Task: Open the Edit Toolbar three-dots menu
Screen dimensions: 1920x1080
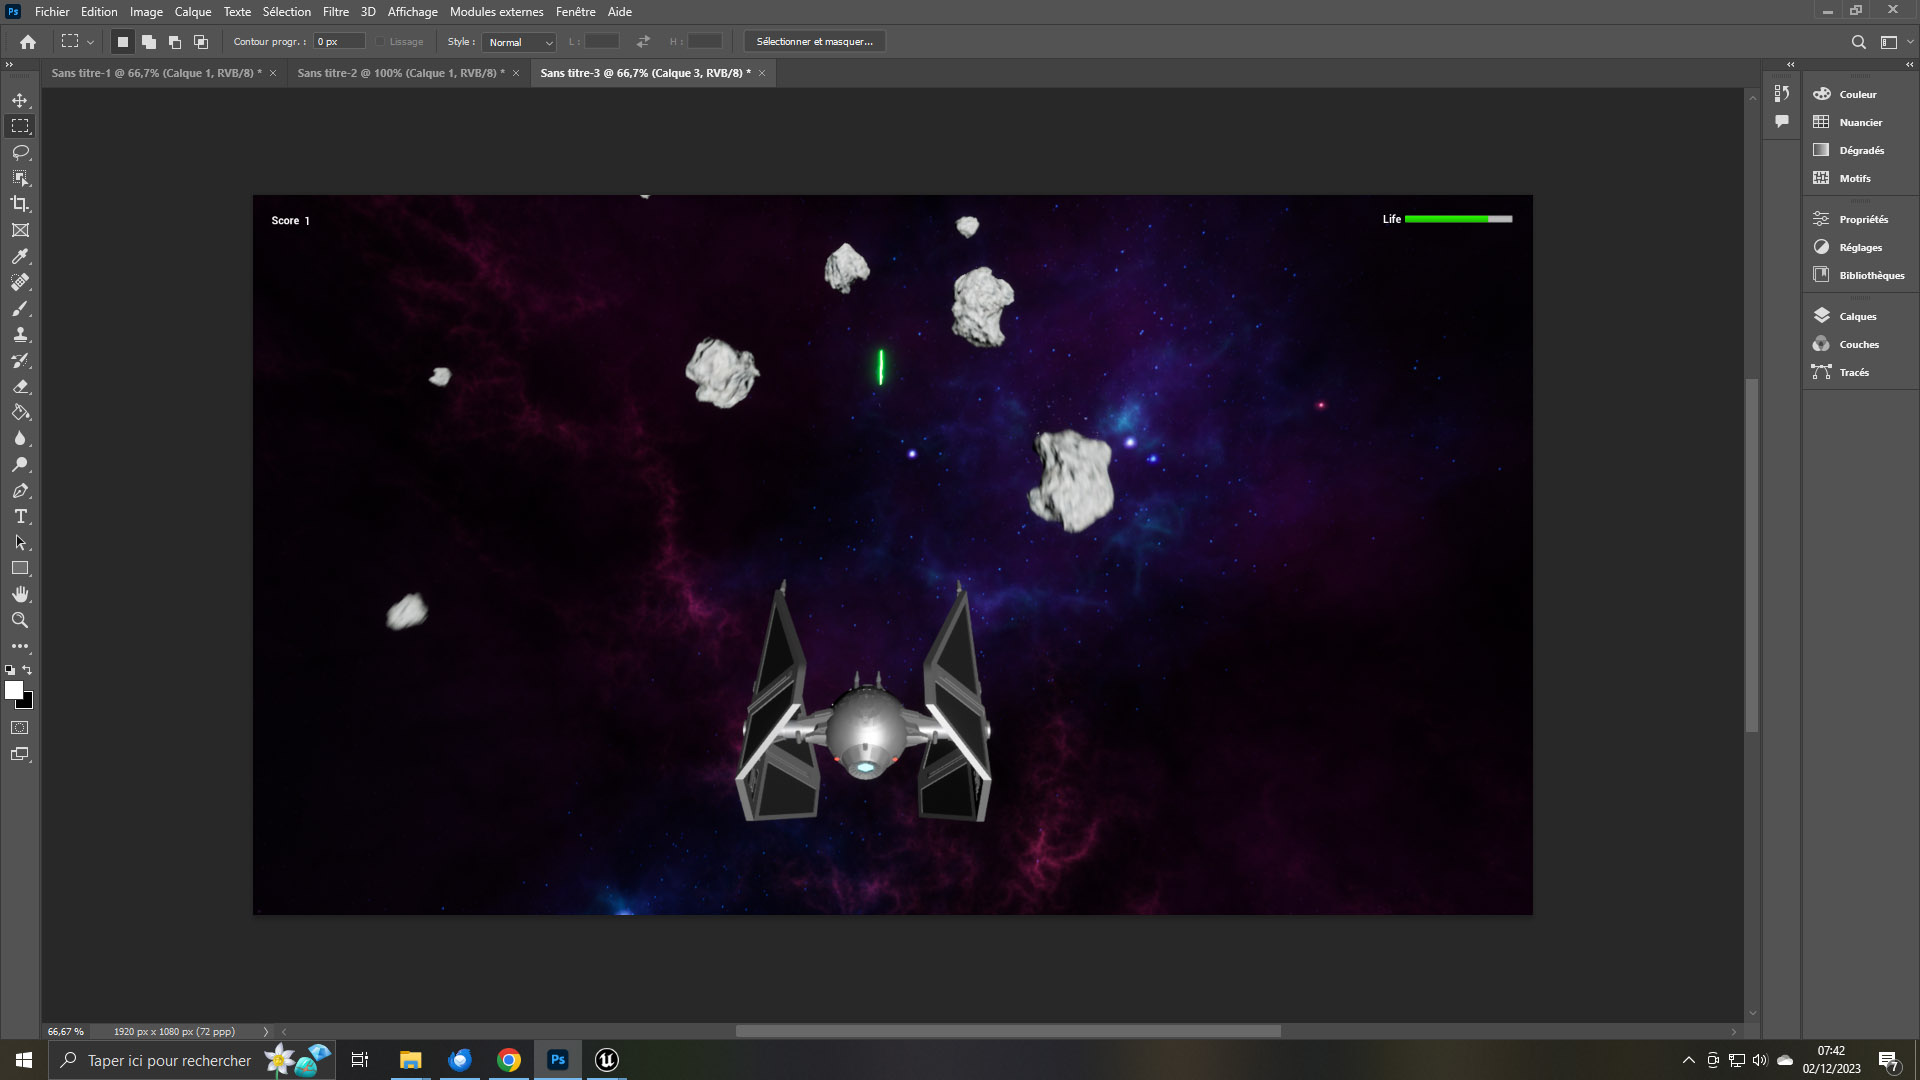Action: coord(20,646)
